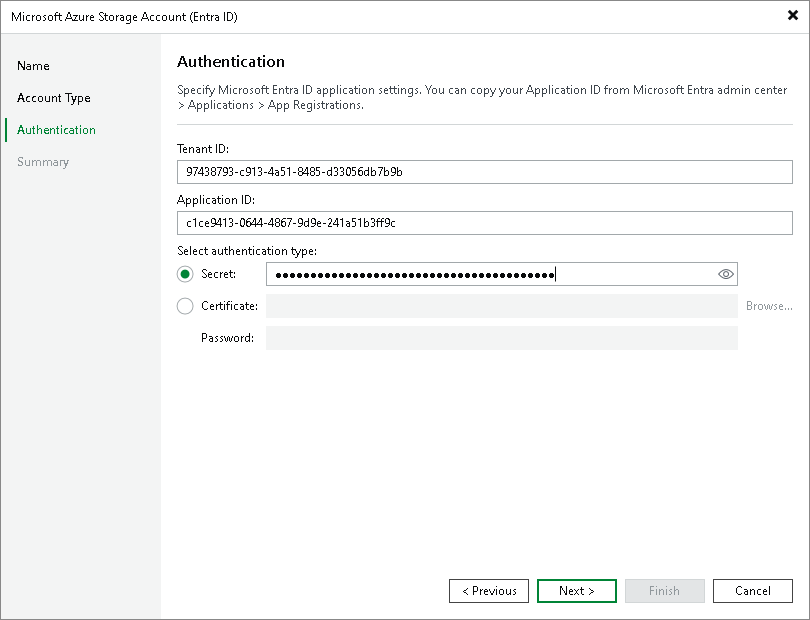Cancel the storage account wizard
The width and height of the screenshot is (810, 620).
753,591
